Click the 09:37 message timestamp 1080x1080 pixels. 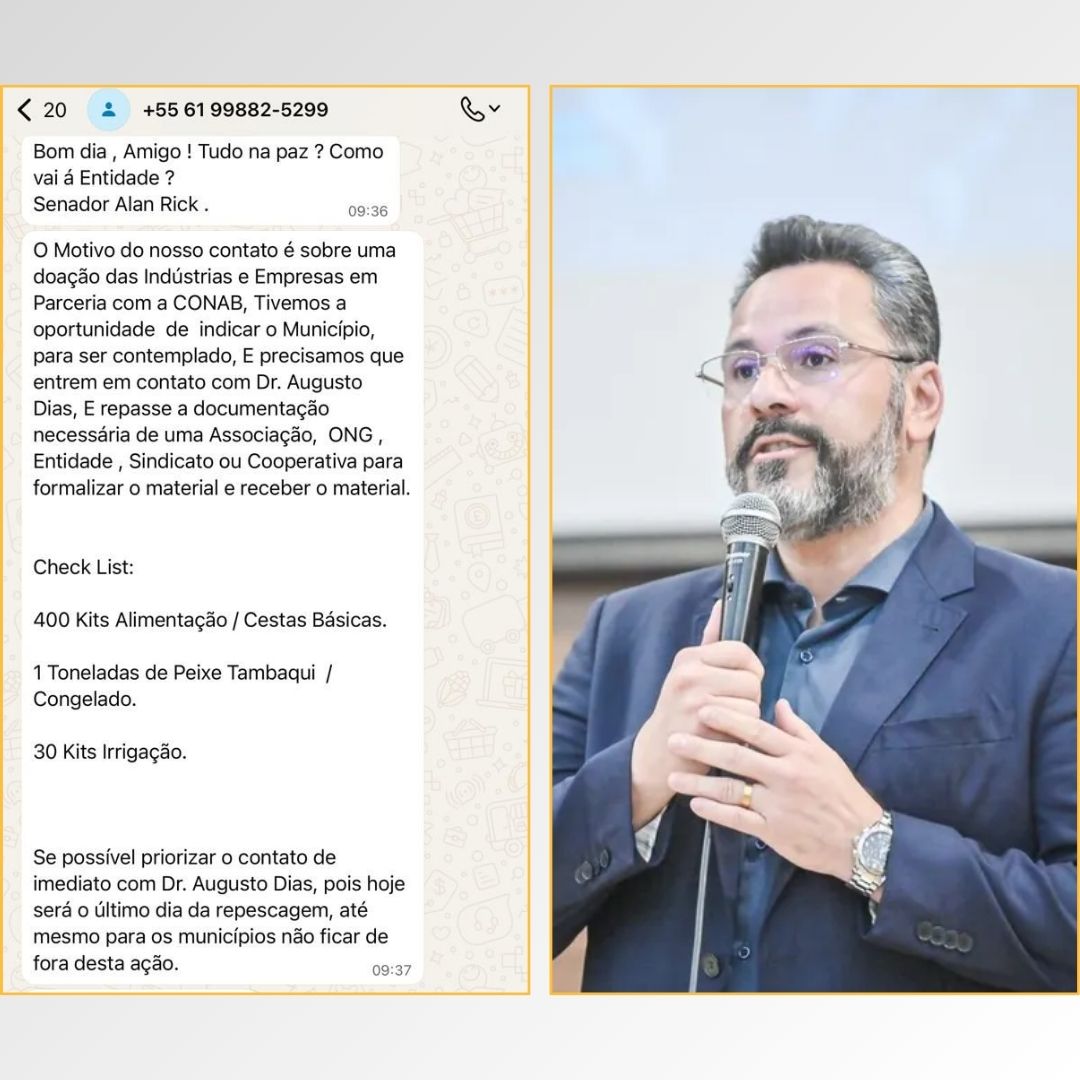click(391, 970)
